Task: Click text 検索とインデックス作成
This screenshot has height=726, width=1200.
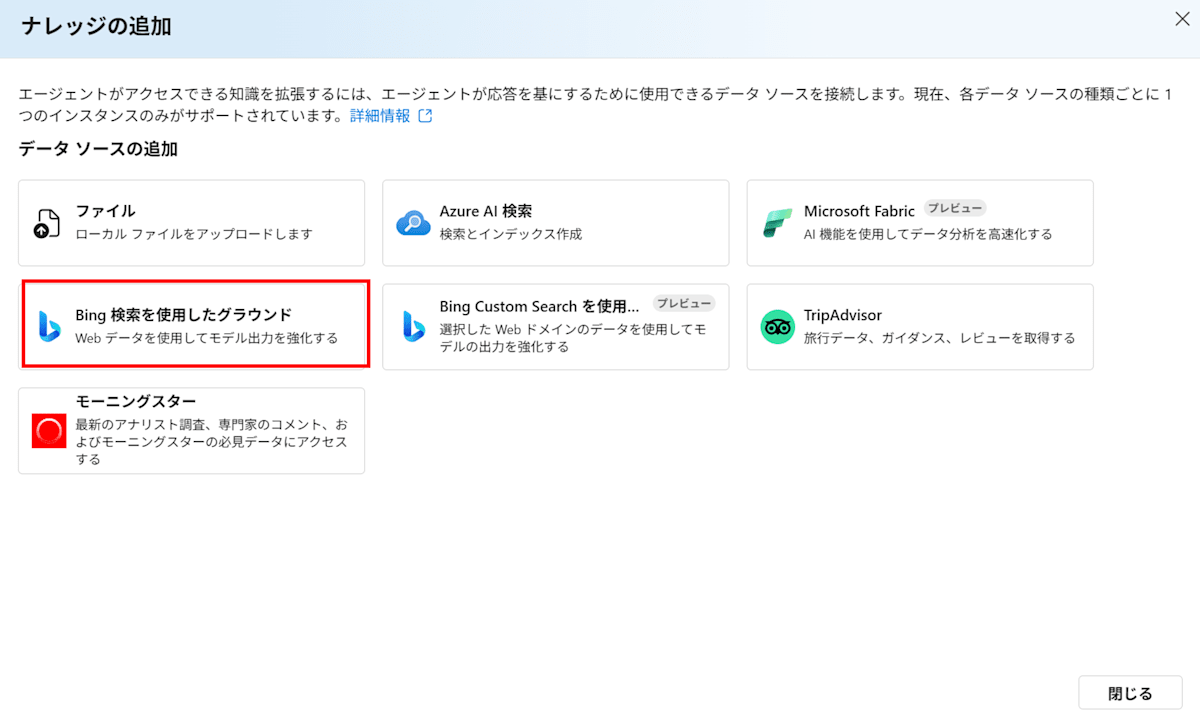Action: point(510,234)
